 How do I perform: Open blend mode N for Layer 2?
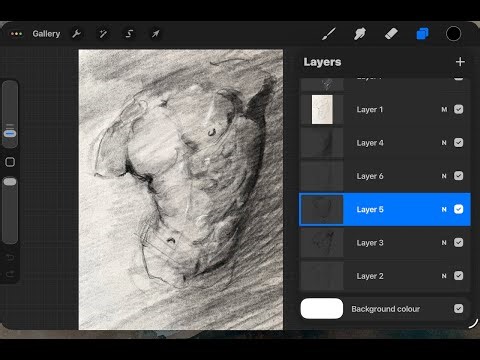(444, 276)
